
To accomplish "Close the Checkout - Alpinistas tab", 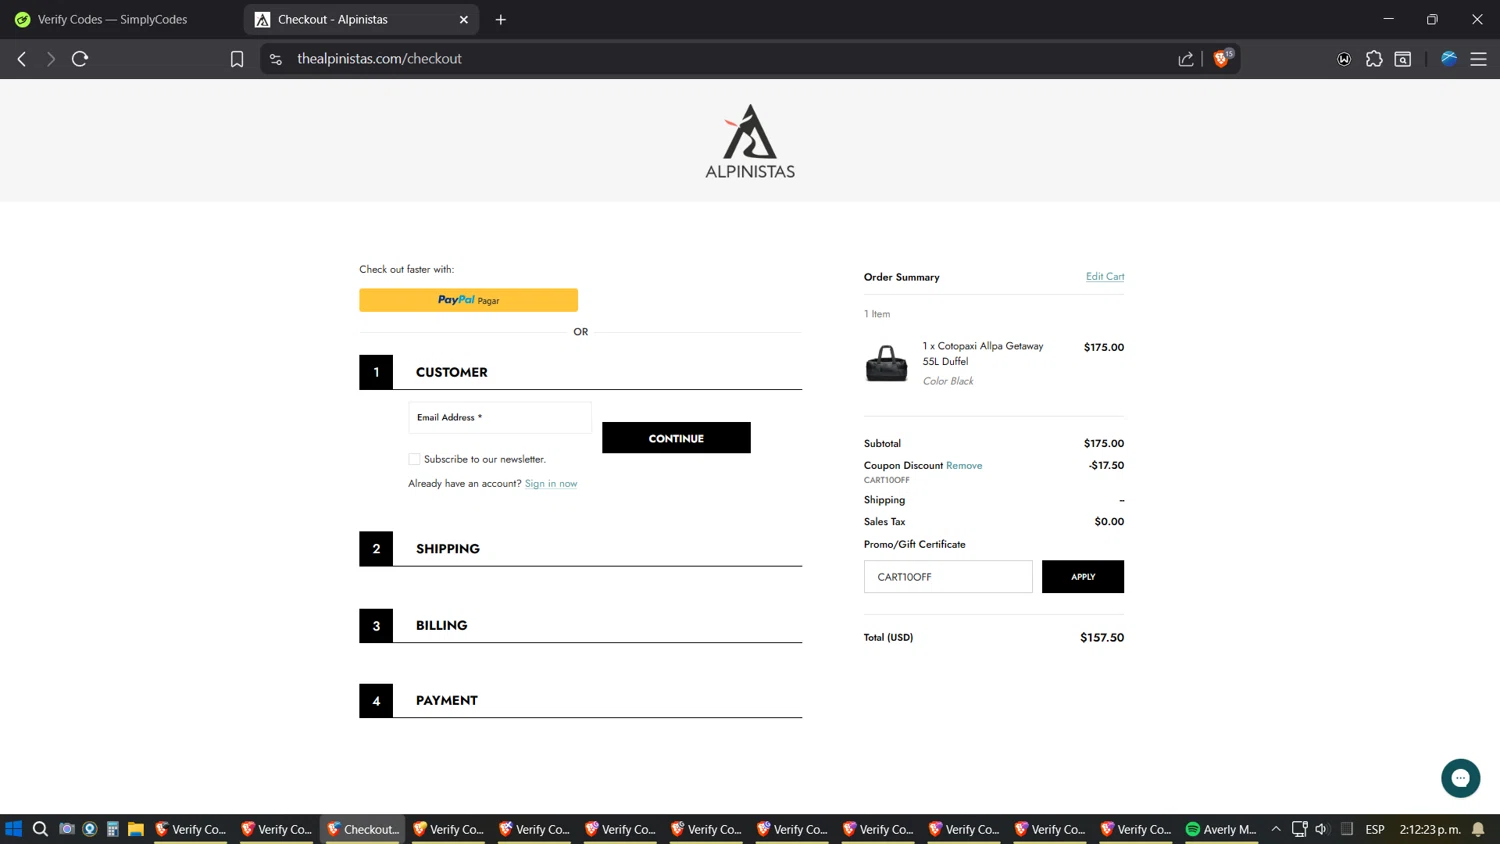I will pyautogui.click(x=464, y=19).
